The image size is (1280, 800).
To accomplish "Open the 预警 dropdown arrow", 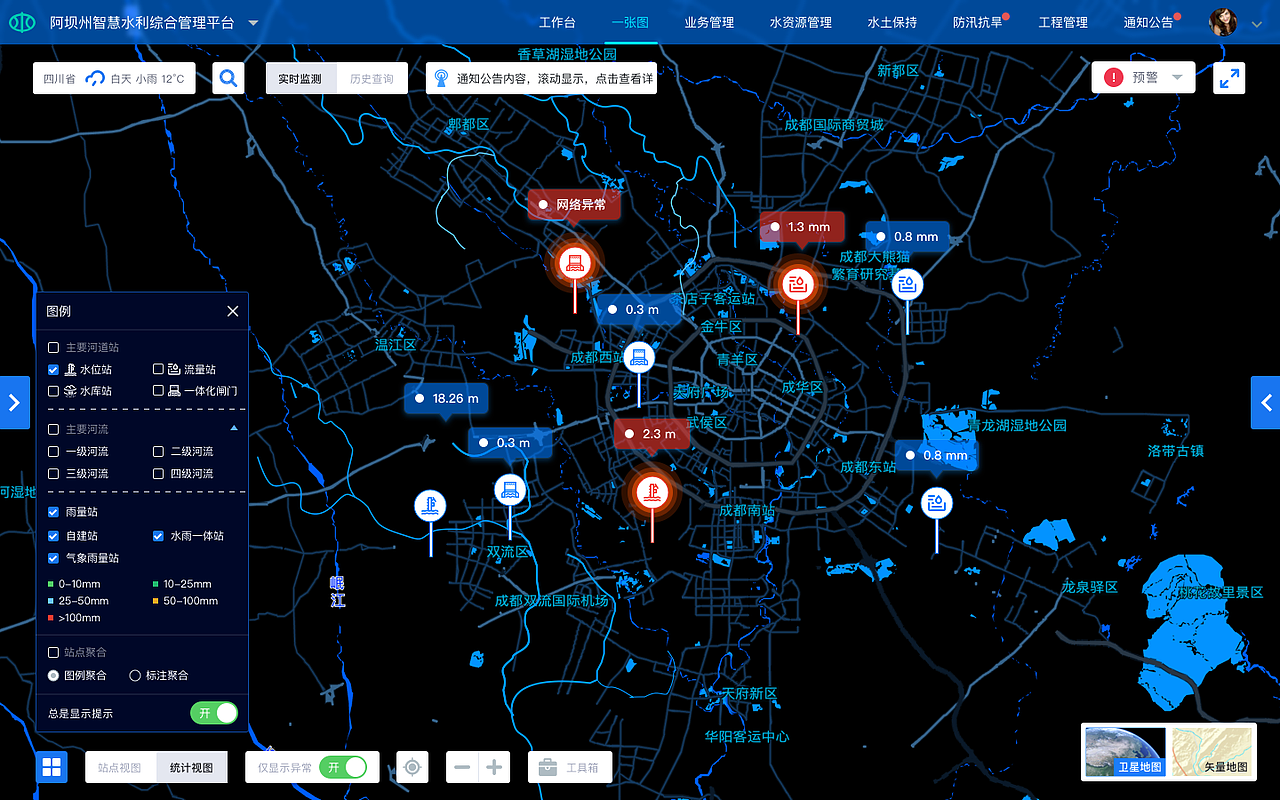I will click(x=1177, y=77).
